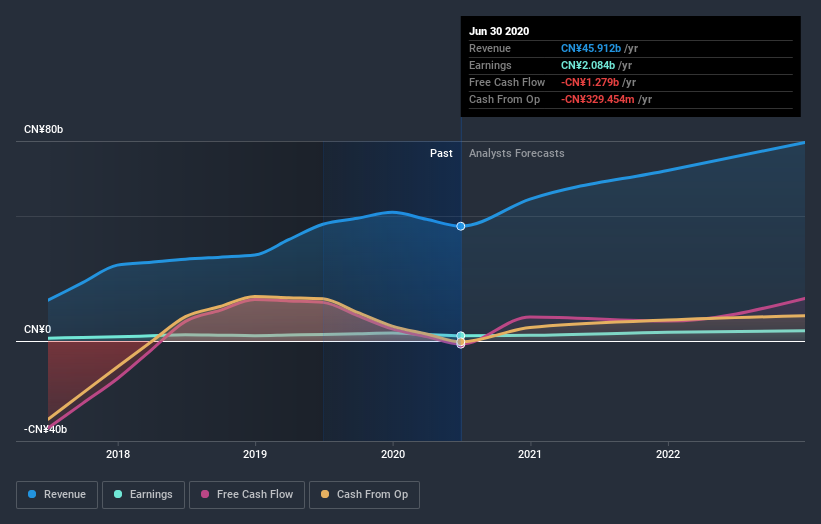
Task: Click the Analysts Forecasts label
Action: coord(516,153)
